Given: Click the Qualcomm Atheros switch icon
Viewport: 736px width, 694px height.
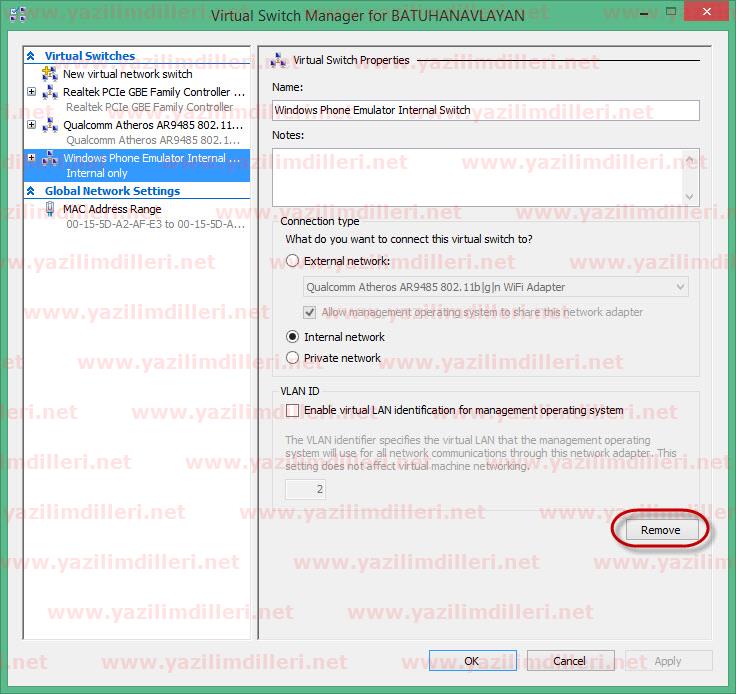Looking at the screenshot, I should (x=50, y=125).
